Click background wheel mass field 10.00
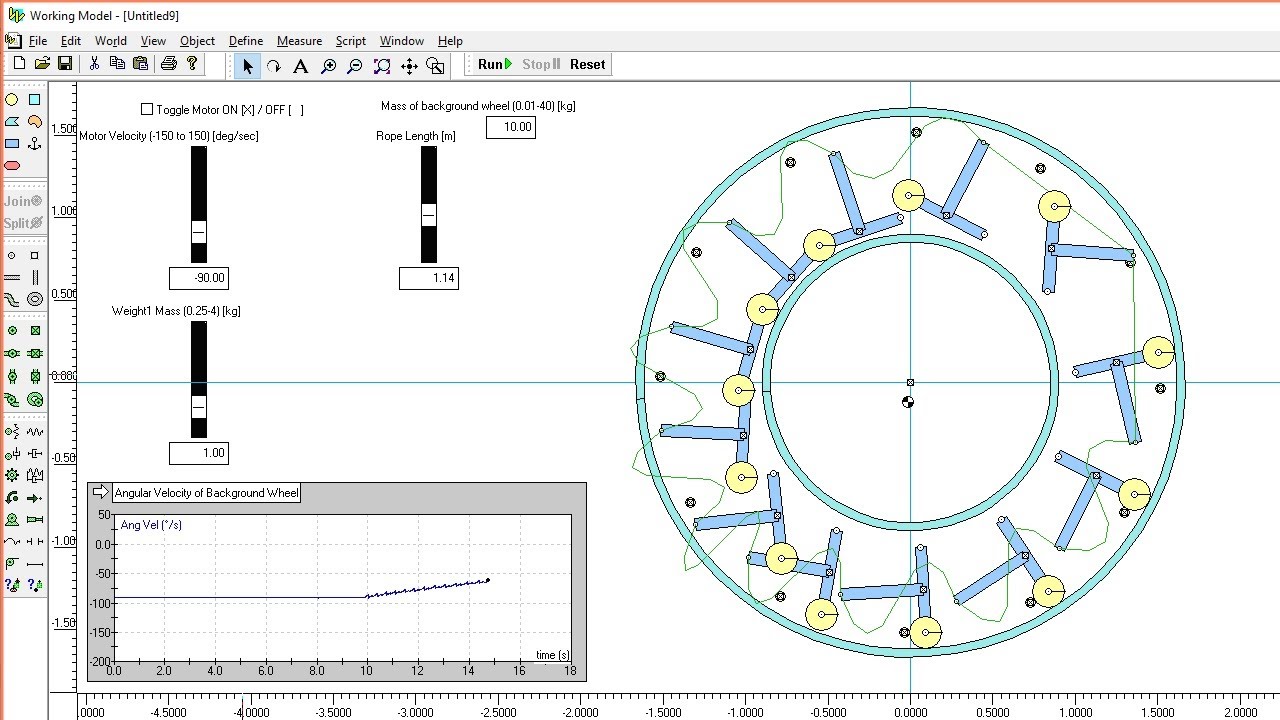 click(x=511, y=127)
